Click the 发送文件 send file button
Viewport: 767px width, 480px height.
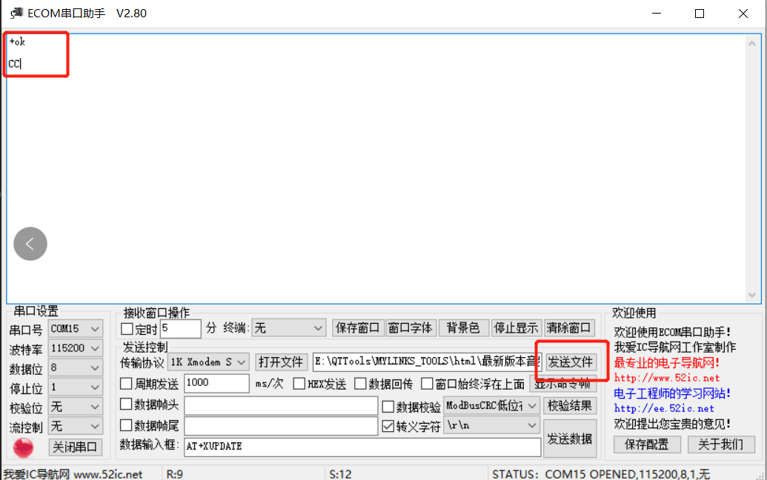pos(570,361)
